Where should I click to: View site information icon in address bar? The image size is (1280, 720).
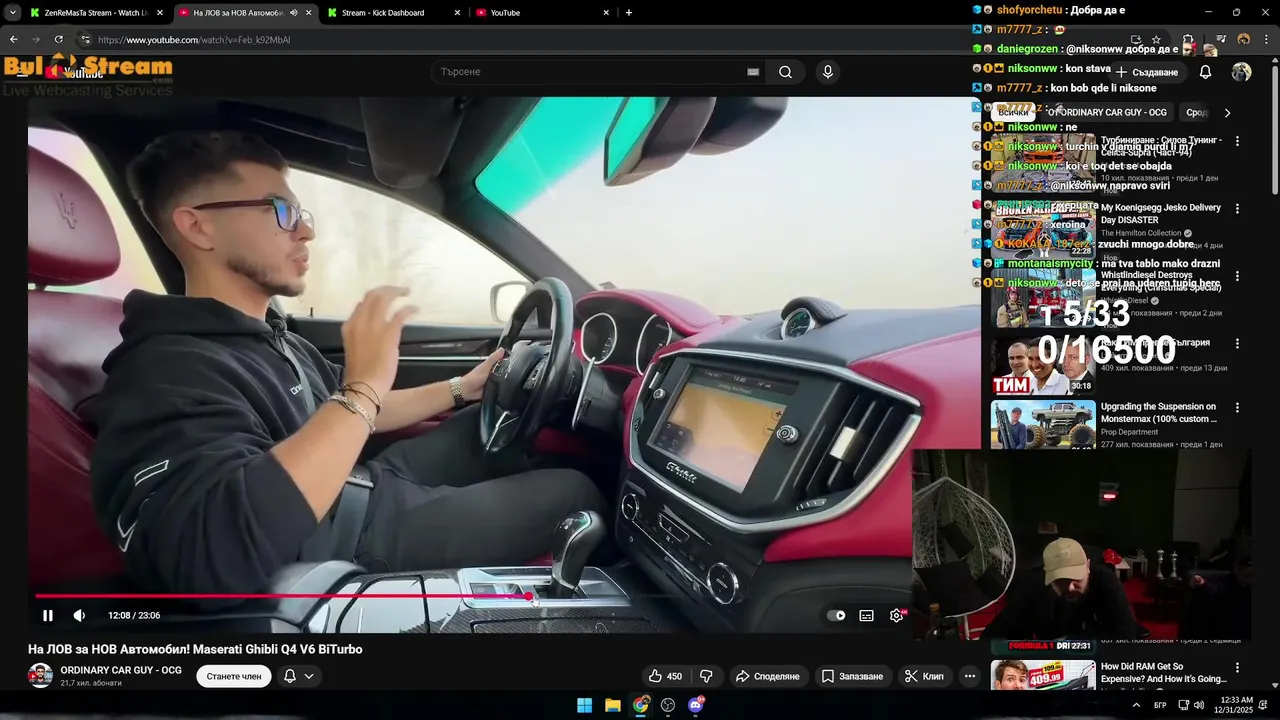85,40
